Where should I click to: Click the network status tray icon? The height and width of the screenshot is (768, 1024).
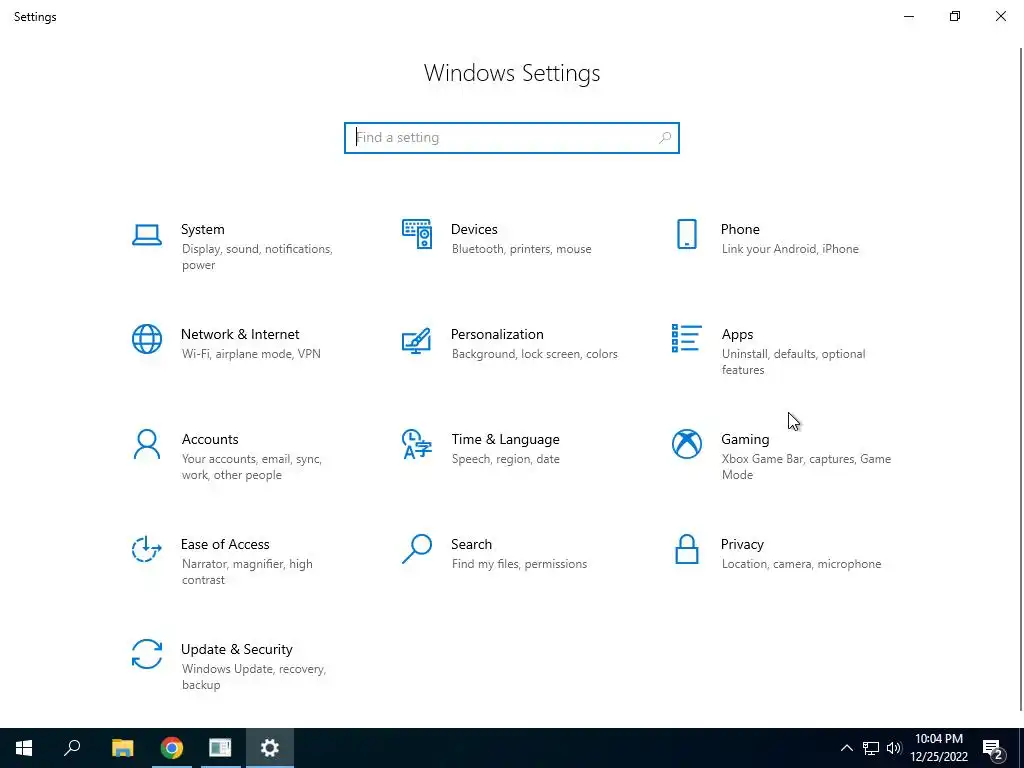pos(871,748)
